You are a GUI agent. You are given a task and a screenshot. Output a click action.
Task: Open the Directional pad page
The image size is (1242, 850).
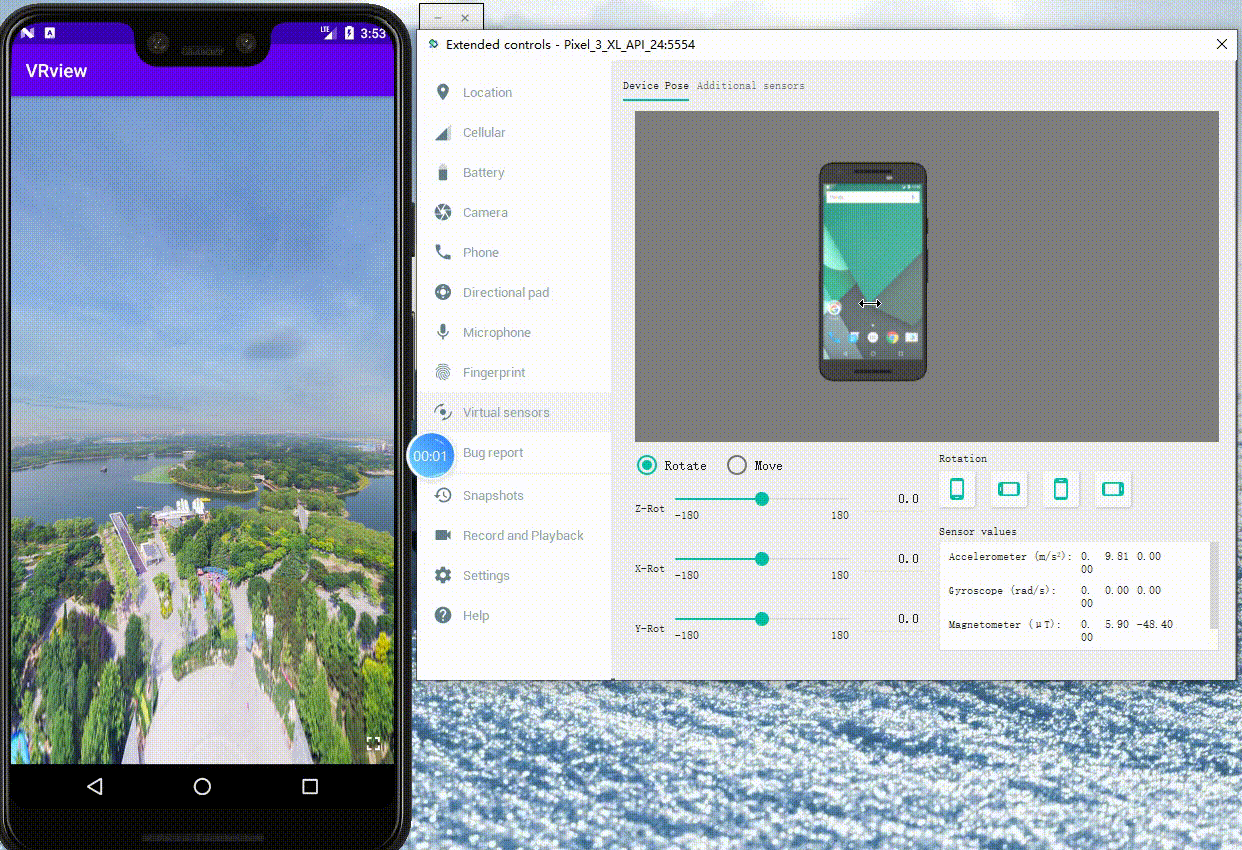click(513, 292)
